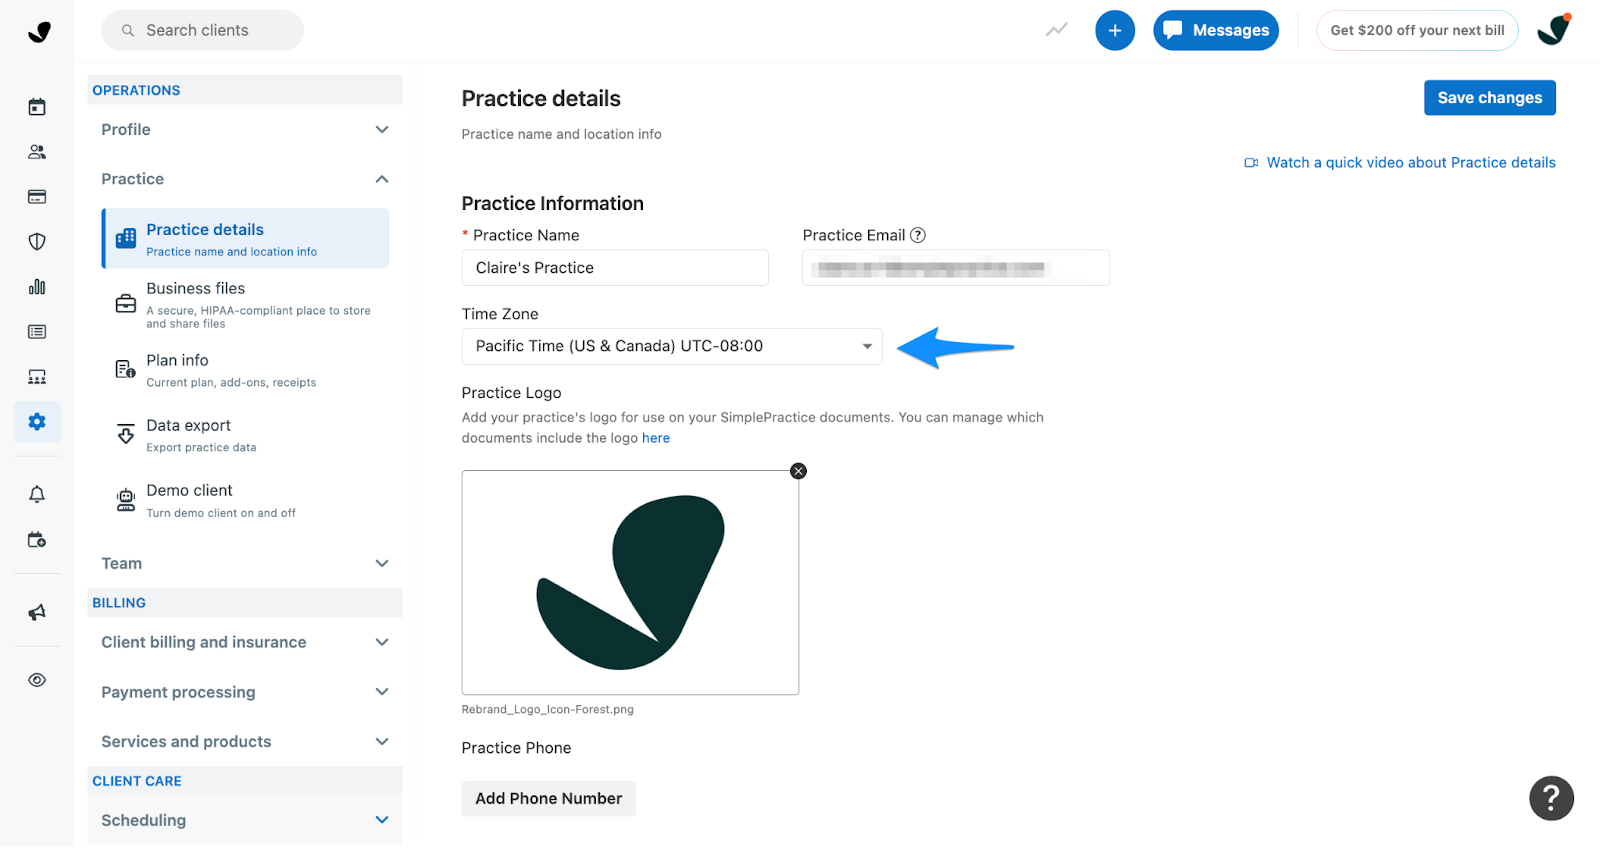Click the eye icon in left sidebar
1600x848 pixels.
37,680
